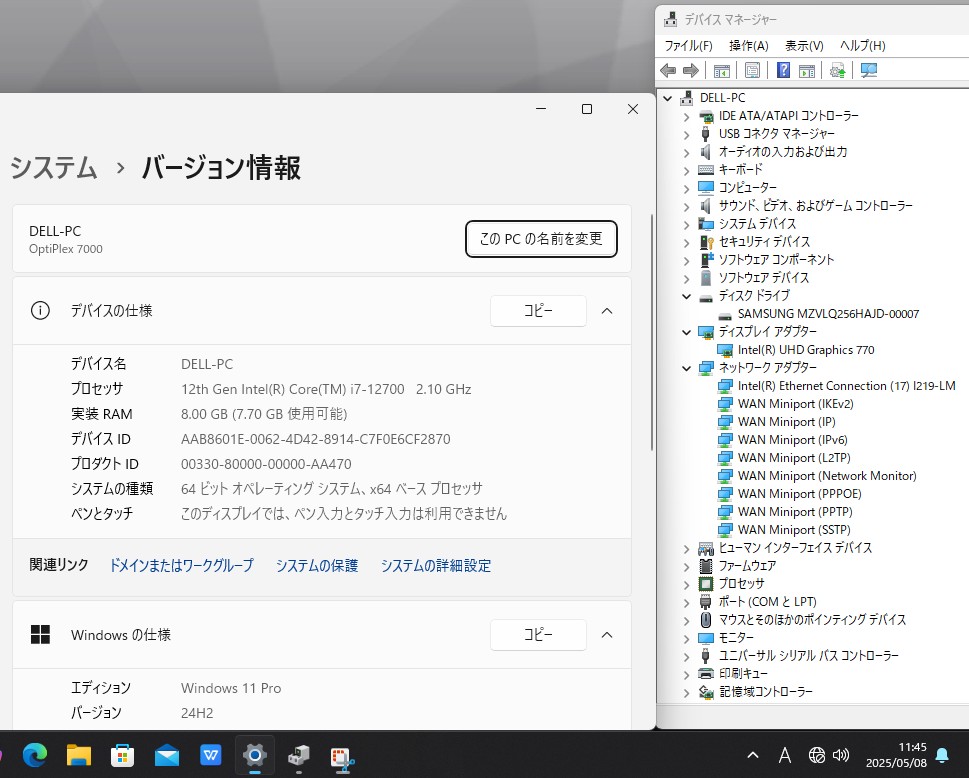This screenshot has height=778, width=969.
Task: Open the ドメインまたはワークグループ link
Action: [181, 565]
